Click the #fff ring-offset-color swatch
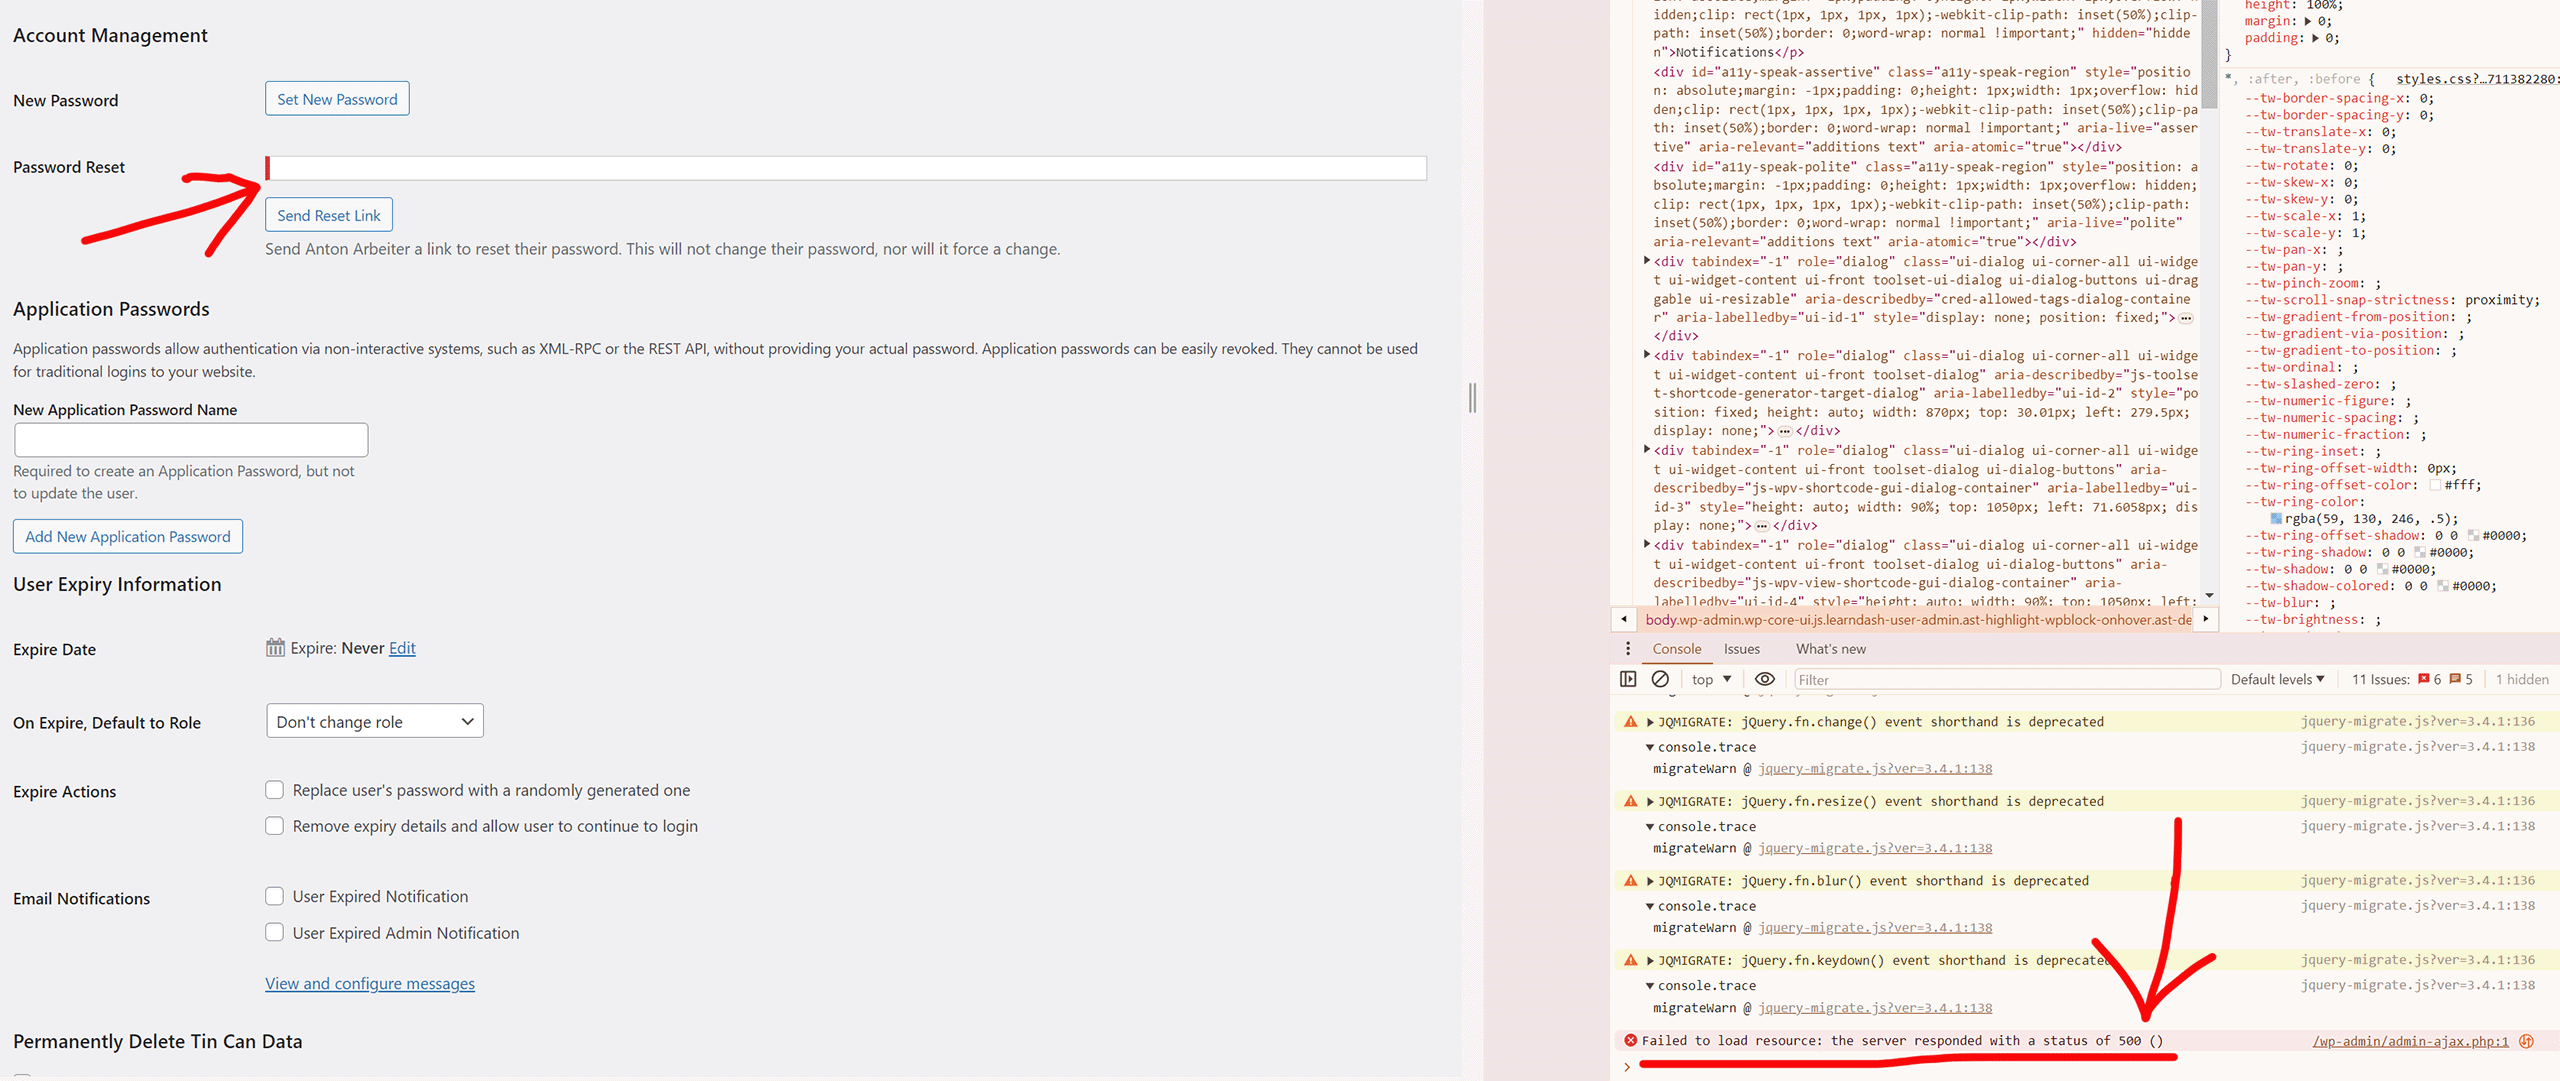The width and height of the screenshot is (2560, 1081). [2435, 485]
